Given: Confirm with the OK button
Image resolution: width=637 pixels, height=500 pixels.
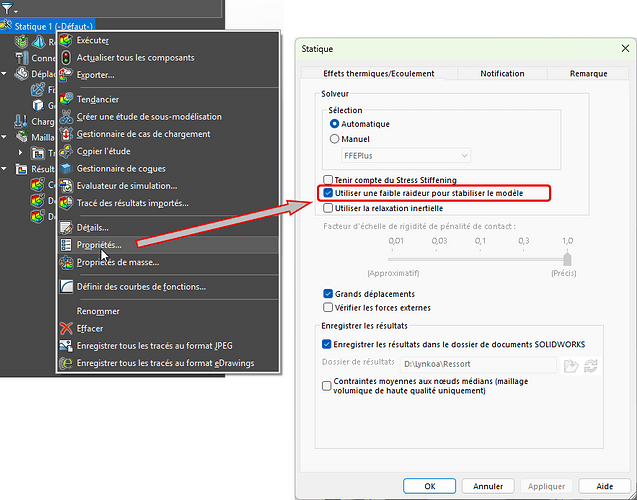Looking at the screenshot, I should [x=429, y=486].
